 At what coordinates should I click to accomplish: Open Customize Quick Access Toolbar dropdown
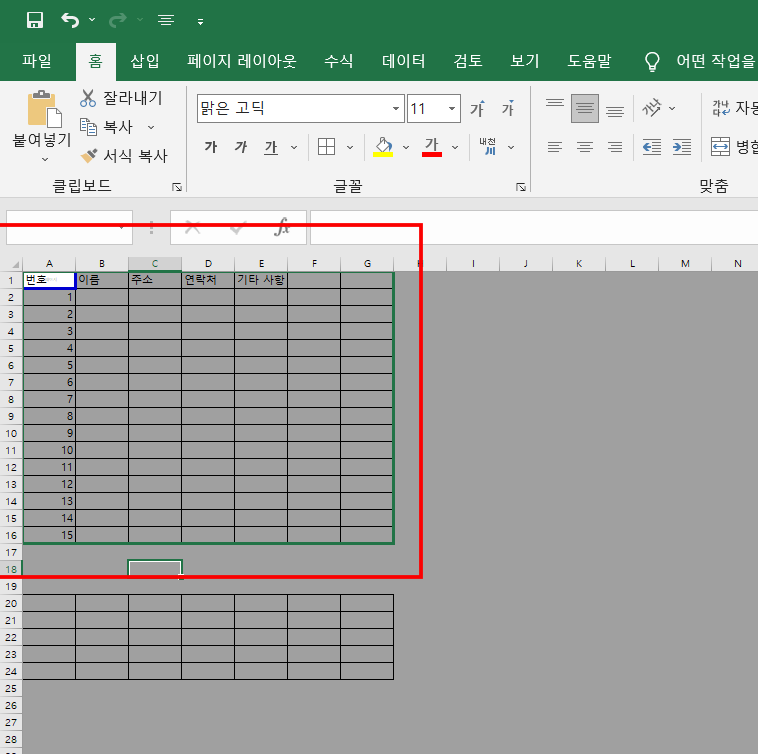pyautogui.click(x=200, y=21)
